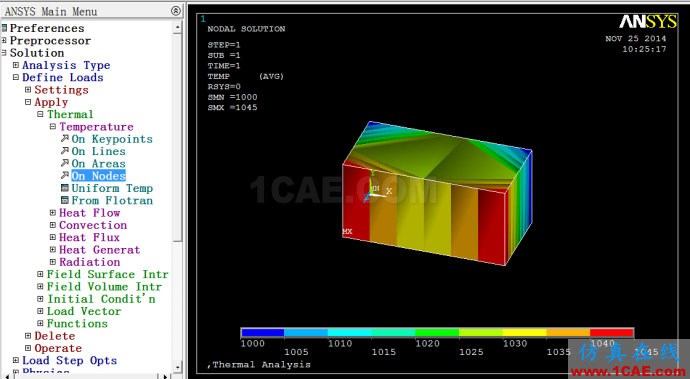Click the horizontal scrollbar right arrow

point(165,376)
